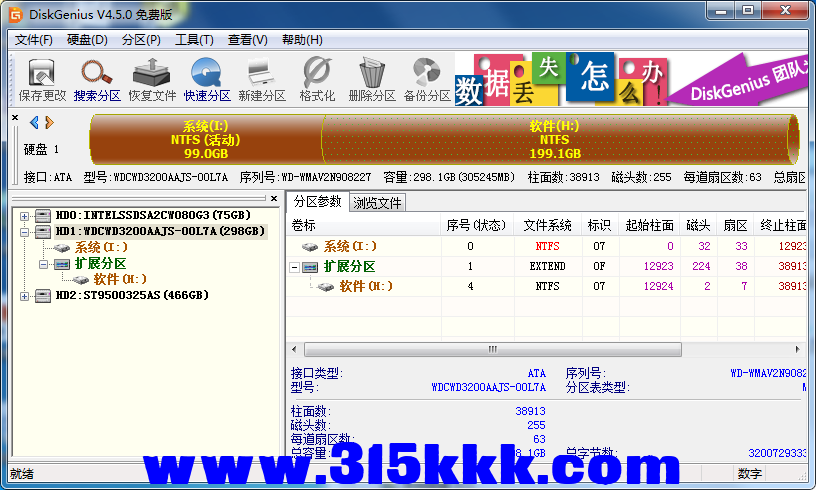Screen dimensions: 816x490
Task: Click the 序号(状态) column header
Action: click(x=477, y=225)
